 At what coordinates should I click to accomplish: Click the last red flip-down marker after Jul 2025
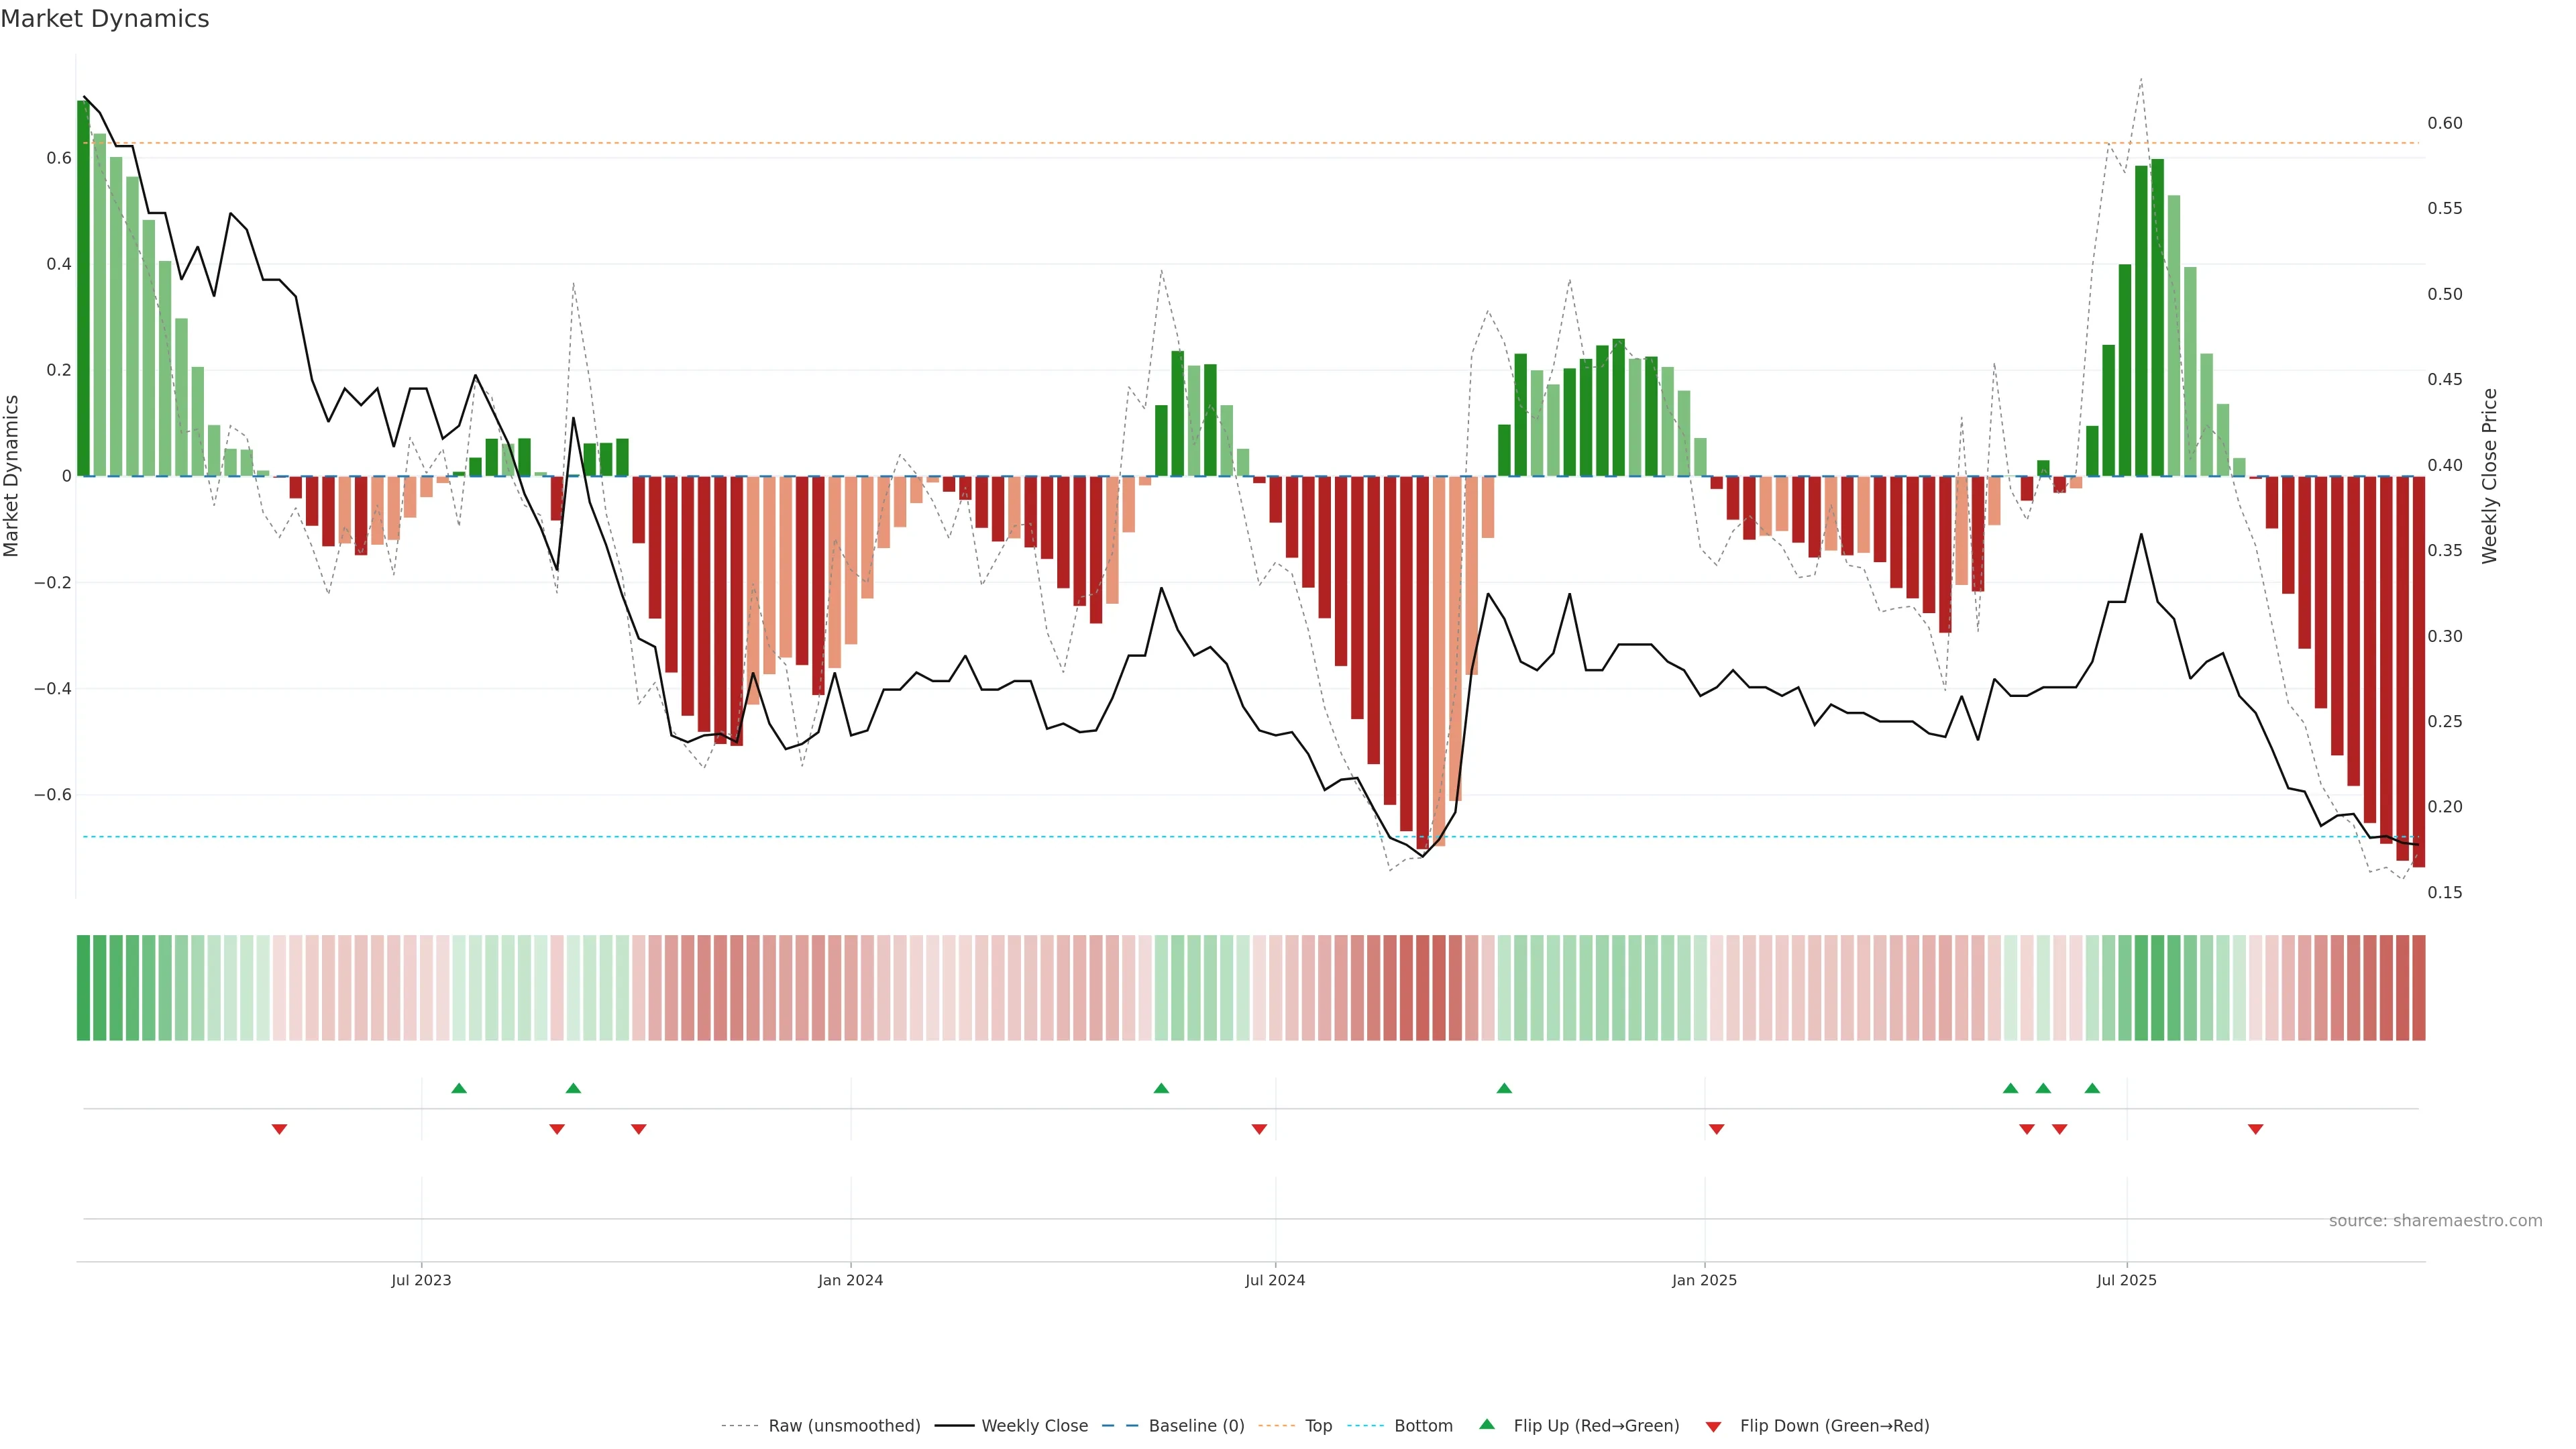[2256, 1129]
